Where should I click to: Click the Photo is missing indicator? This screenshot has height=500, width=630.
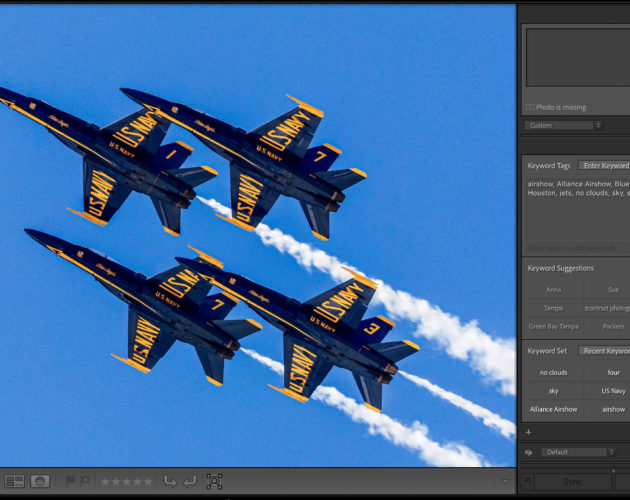[x=556, y=107]
